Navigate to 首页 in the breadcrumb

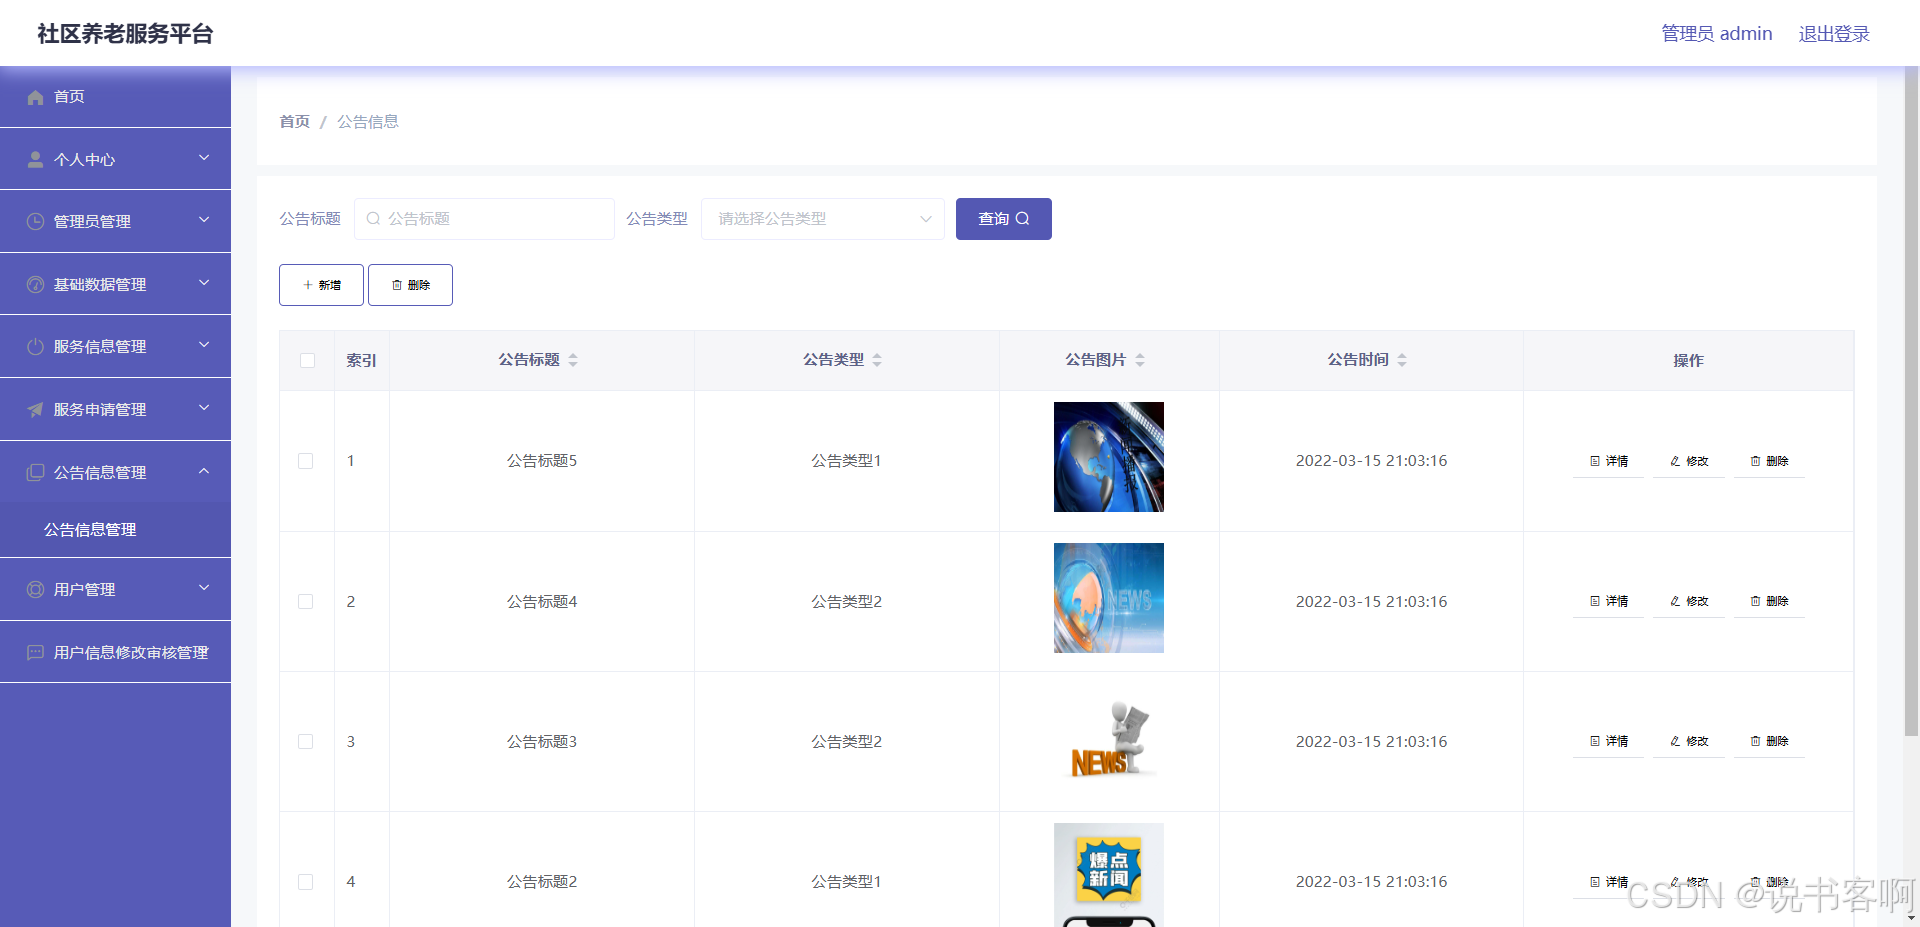[x=294, y=121]
